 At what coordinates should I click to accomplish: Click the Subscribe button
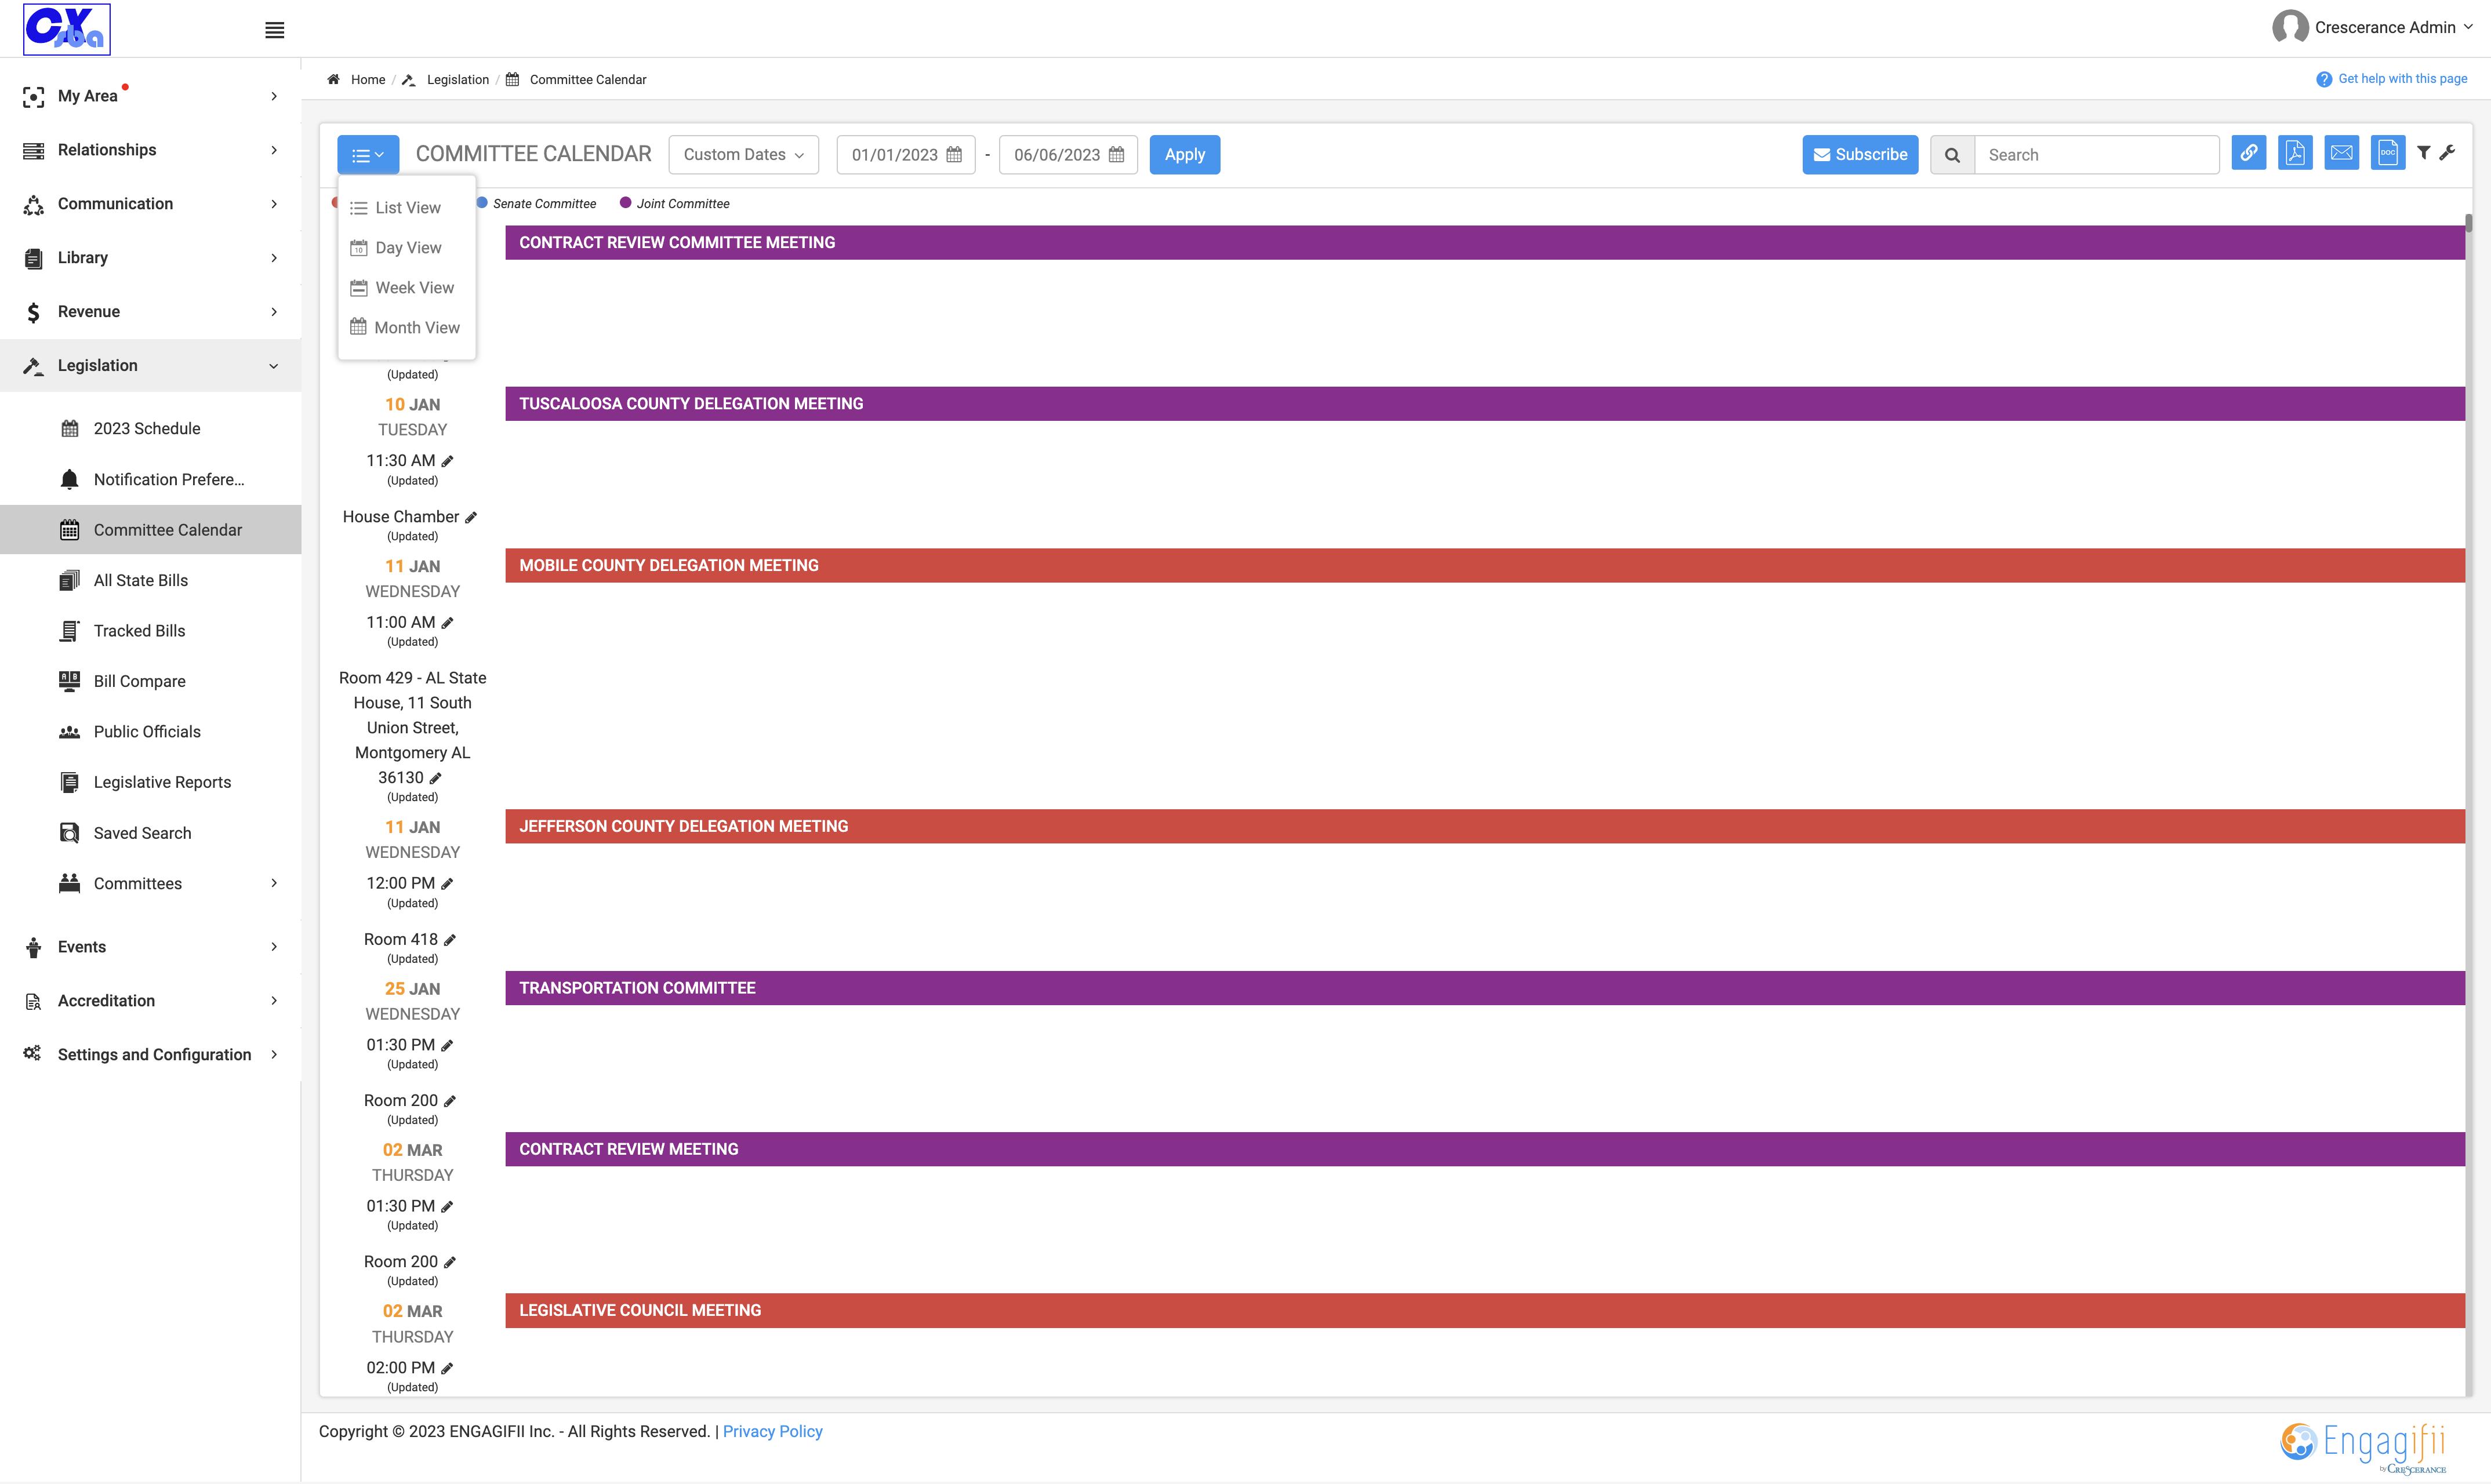pos(1860,155)
